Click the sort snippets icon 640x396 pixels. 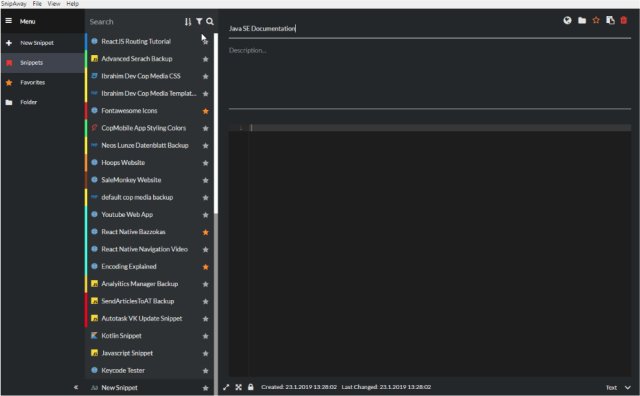(188, 22)
